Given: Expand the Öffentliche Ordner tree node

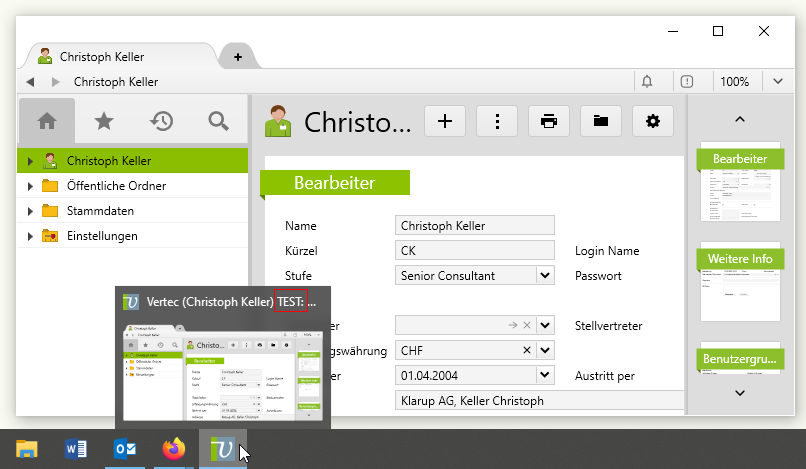Looking at the screenshot, I should pyautogui.click(x=30, y=186).
